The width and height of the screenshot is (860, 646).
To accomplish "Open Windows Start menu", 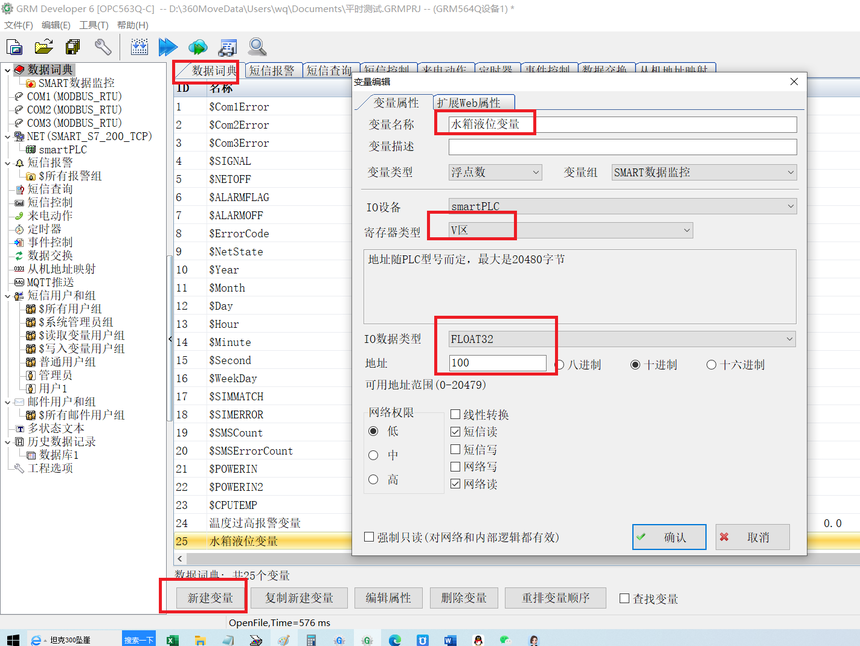I will pyautogui.click(x=12, y=639).
